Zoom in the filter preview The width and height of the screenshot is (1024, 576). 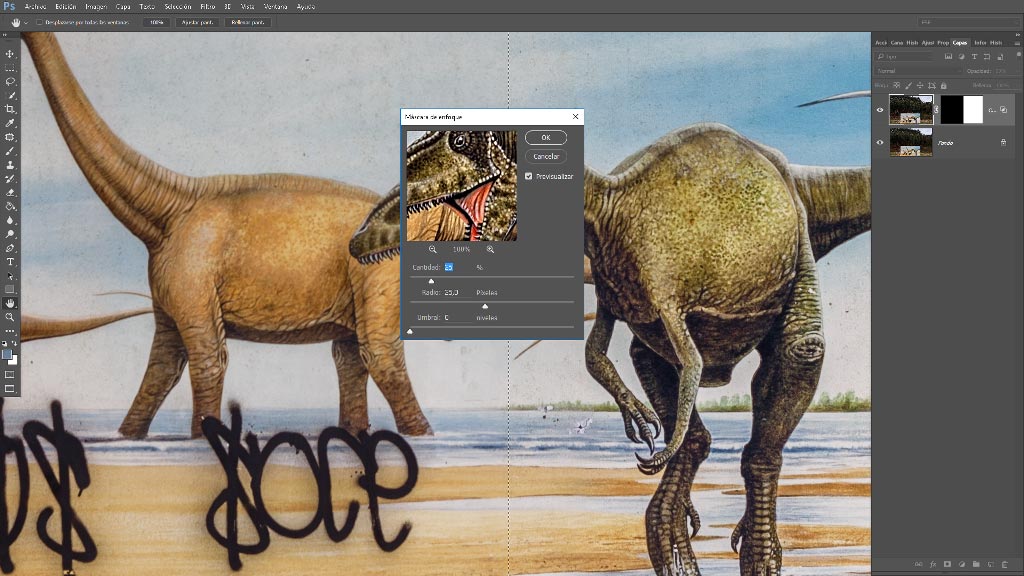[x=490, y=249]
